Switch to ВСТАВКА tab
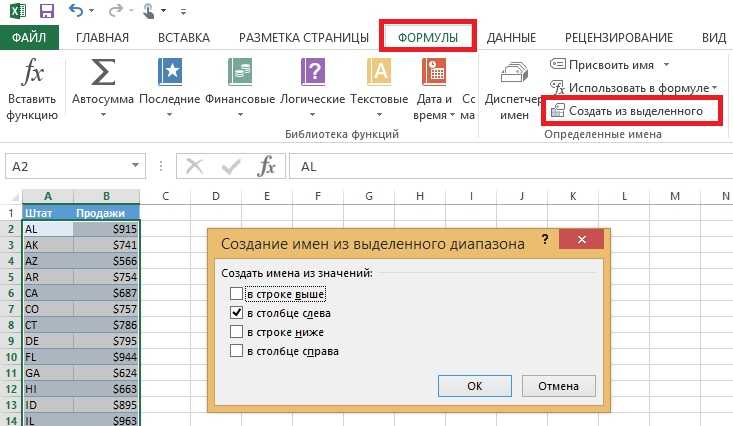This screenshot has width=733, height=426. (x=184, y=37)
